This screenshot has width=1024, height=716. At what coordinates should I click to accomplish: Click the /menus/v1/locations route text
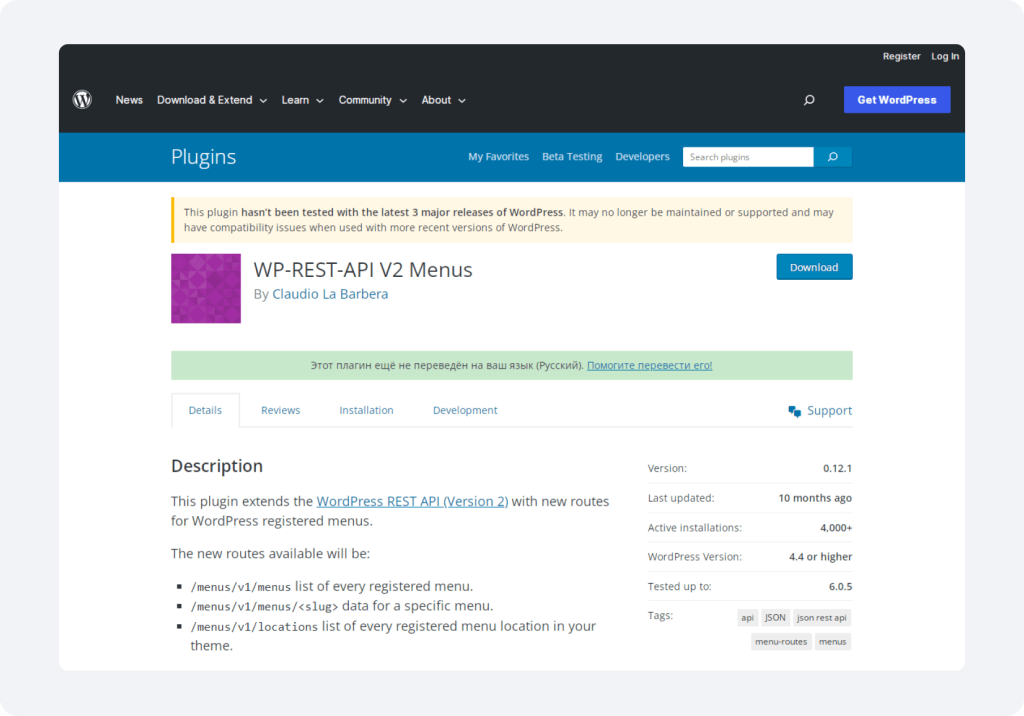point(254,626)
